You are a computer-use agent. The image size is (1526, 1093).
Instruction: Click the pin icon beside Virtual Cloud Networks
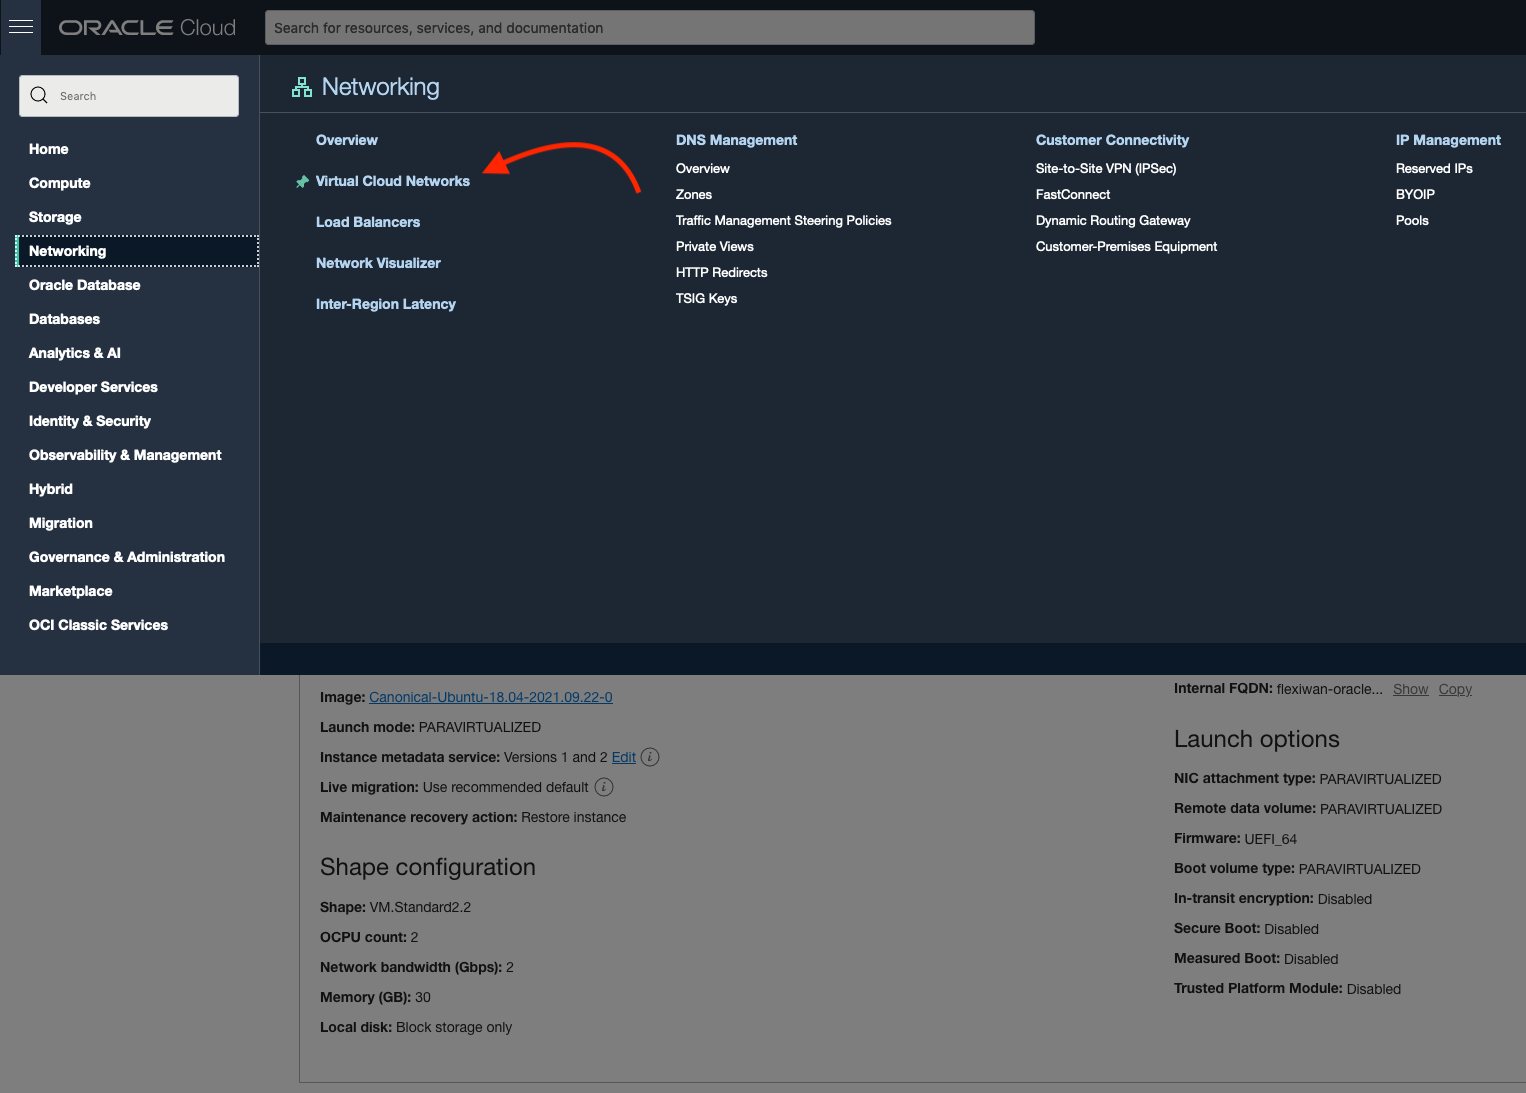coord(302,182)
